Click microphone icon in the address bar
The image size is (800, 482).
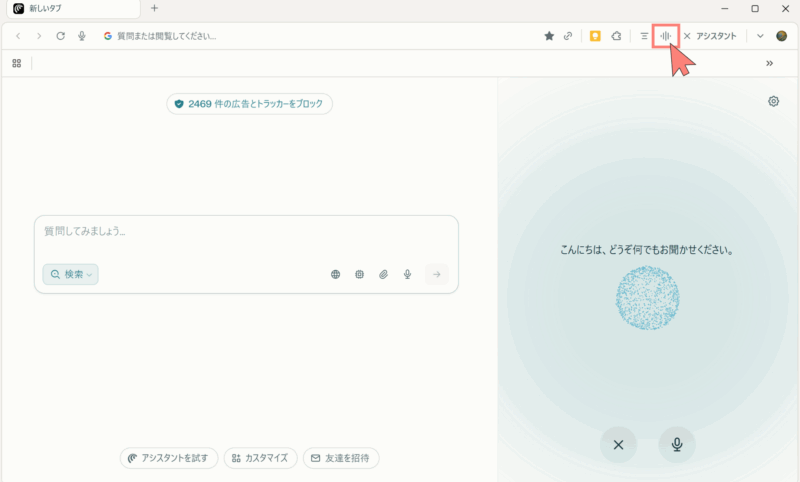tap(81, 36)
